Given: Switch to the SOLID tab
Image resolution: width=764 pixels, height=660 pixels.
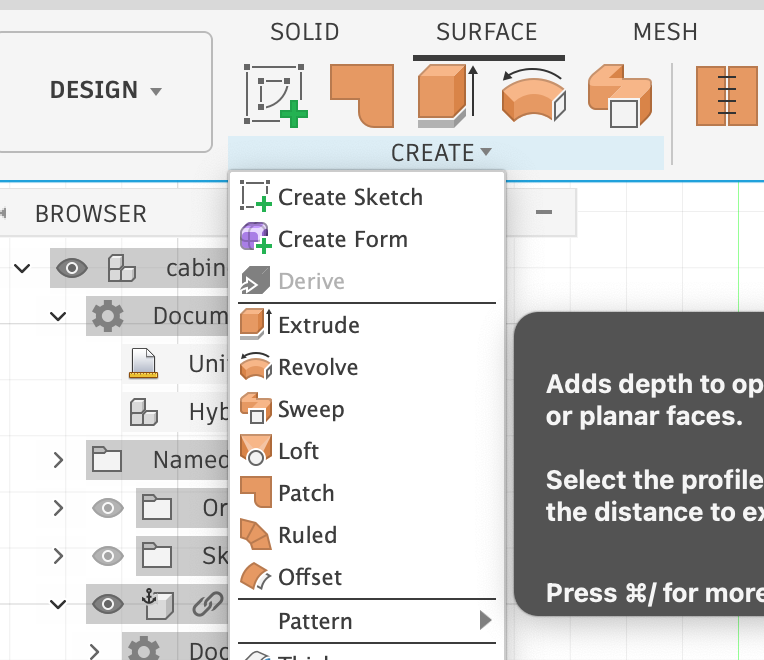Looking at the screenshot, I should pyautogui.click(x=305, y=32).
